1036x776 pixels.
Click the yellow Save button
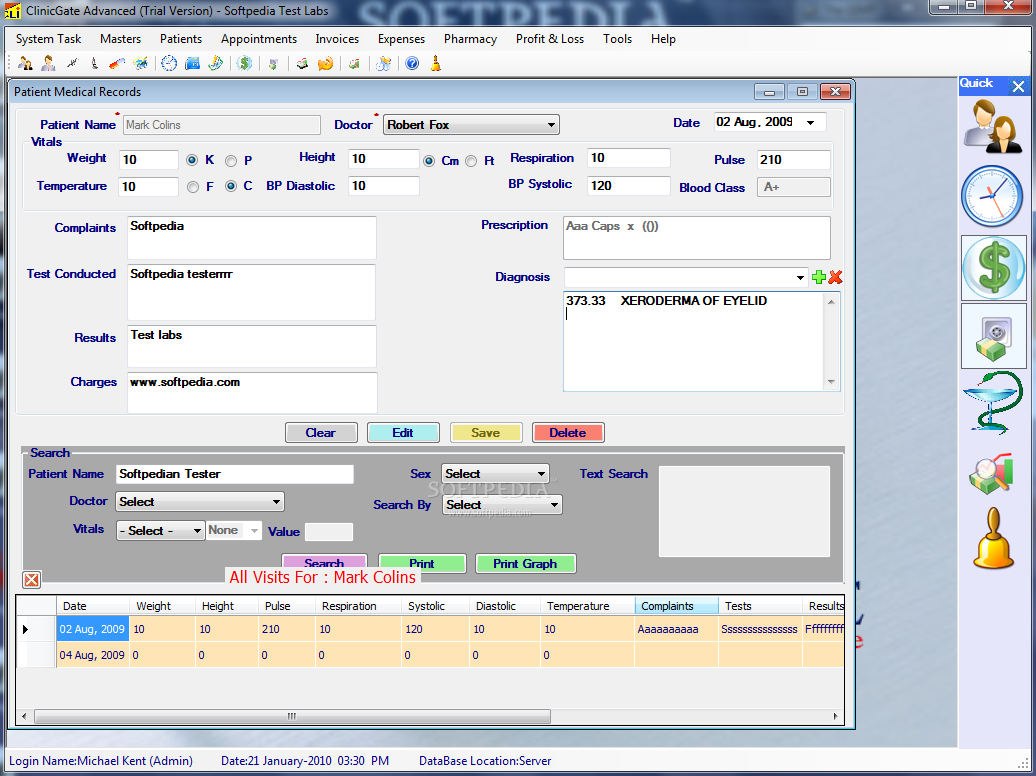pyautogui.click(x=486, y=433)
